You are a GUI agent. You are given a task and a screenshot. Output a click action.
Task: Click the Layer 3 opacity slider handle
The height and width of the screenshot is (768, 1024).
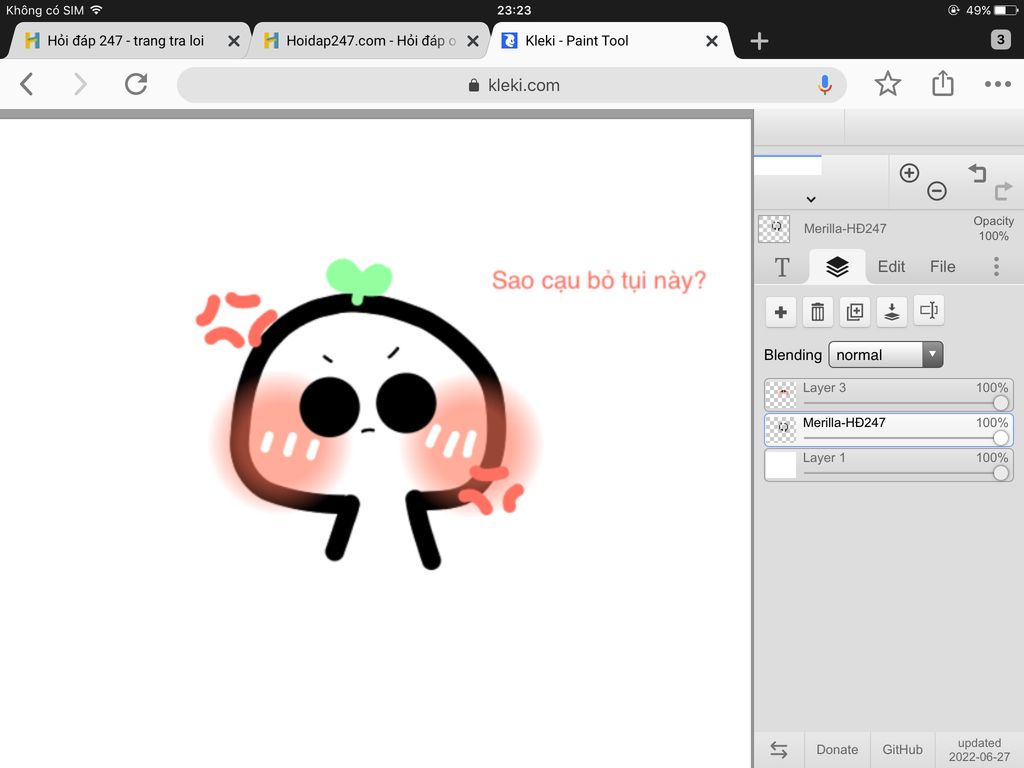(x=1000, y=403)
